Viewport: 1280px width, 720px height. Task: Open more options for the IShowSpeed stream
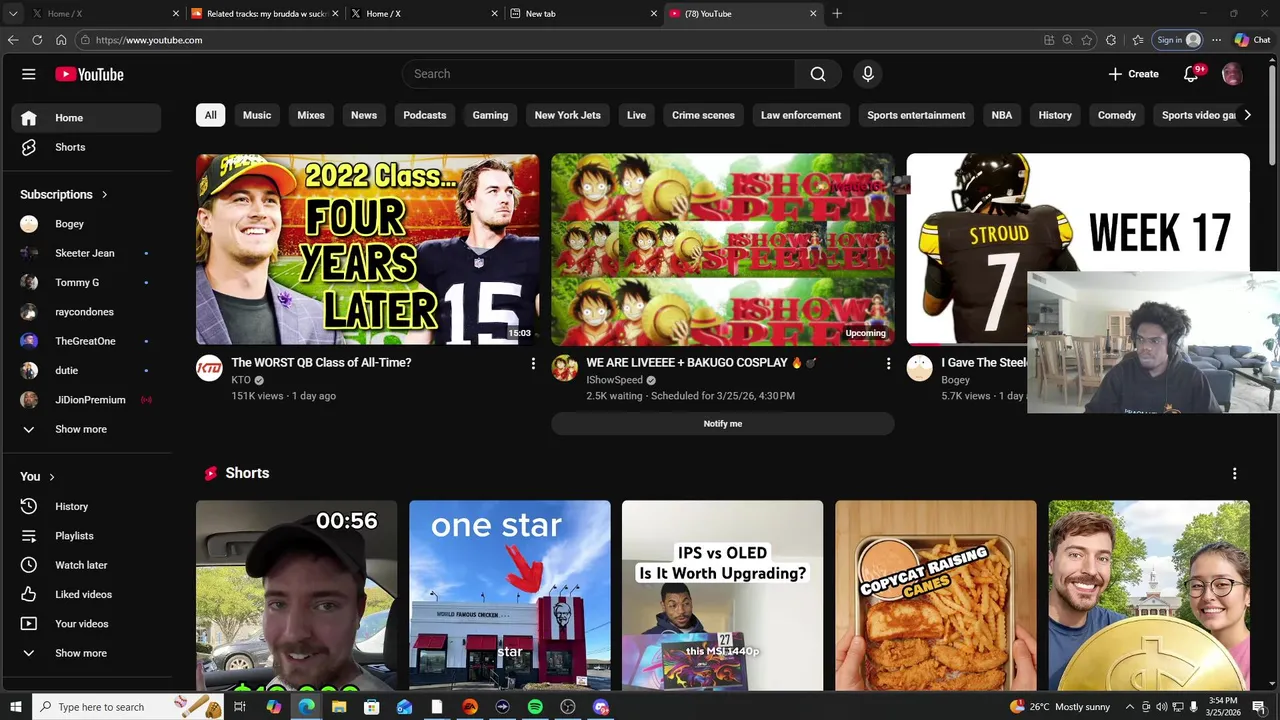(888, 364)
